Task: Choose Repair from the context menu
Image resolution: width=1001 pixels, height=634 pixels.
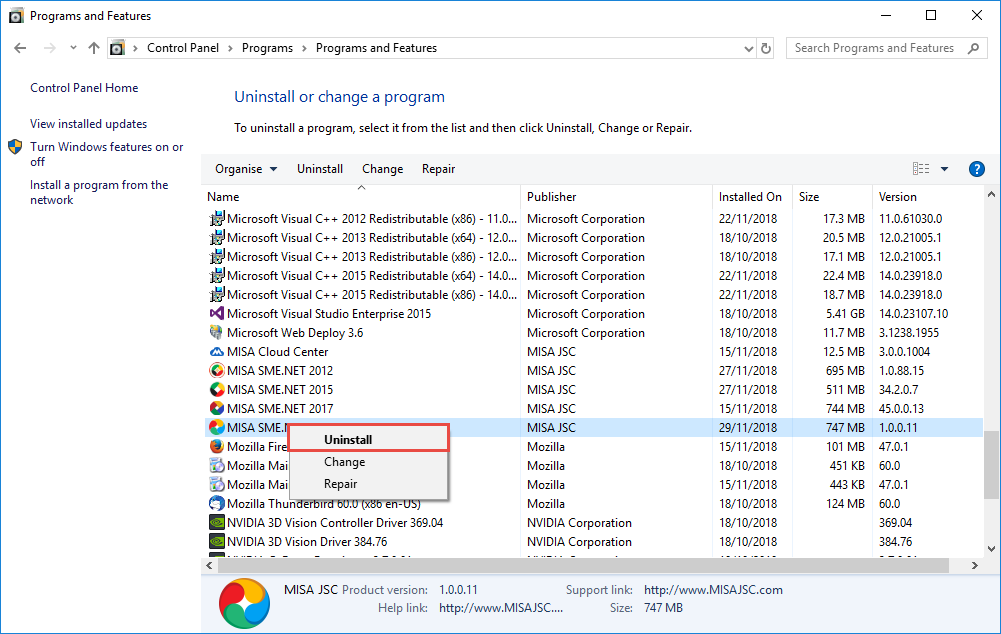Action: pos(369,484)
